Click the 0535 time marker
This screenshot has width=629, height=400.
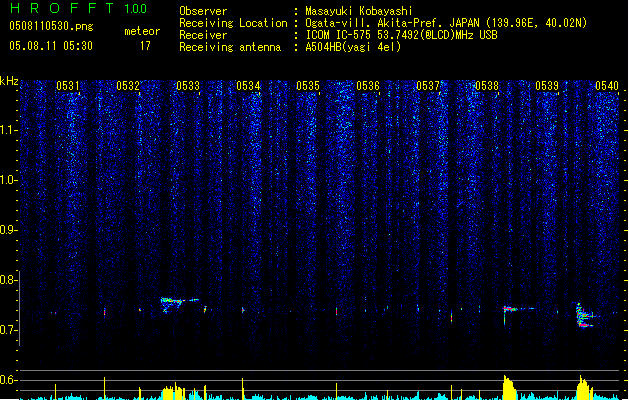(x=308, y=86)
